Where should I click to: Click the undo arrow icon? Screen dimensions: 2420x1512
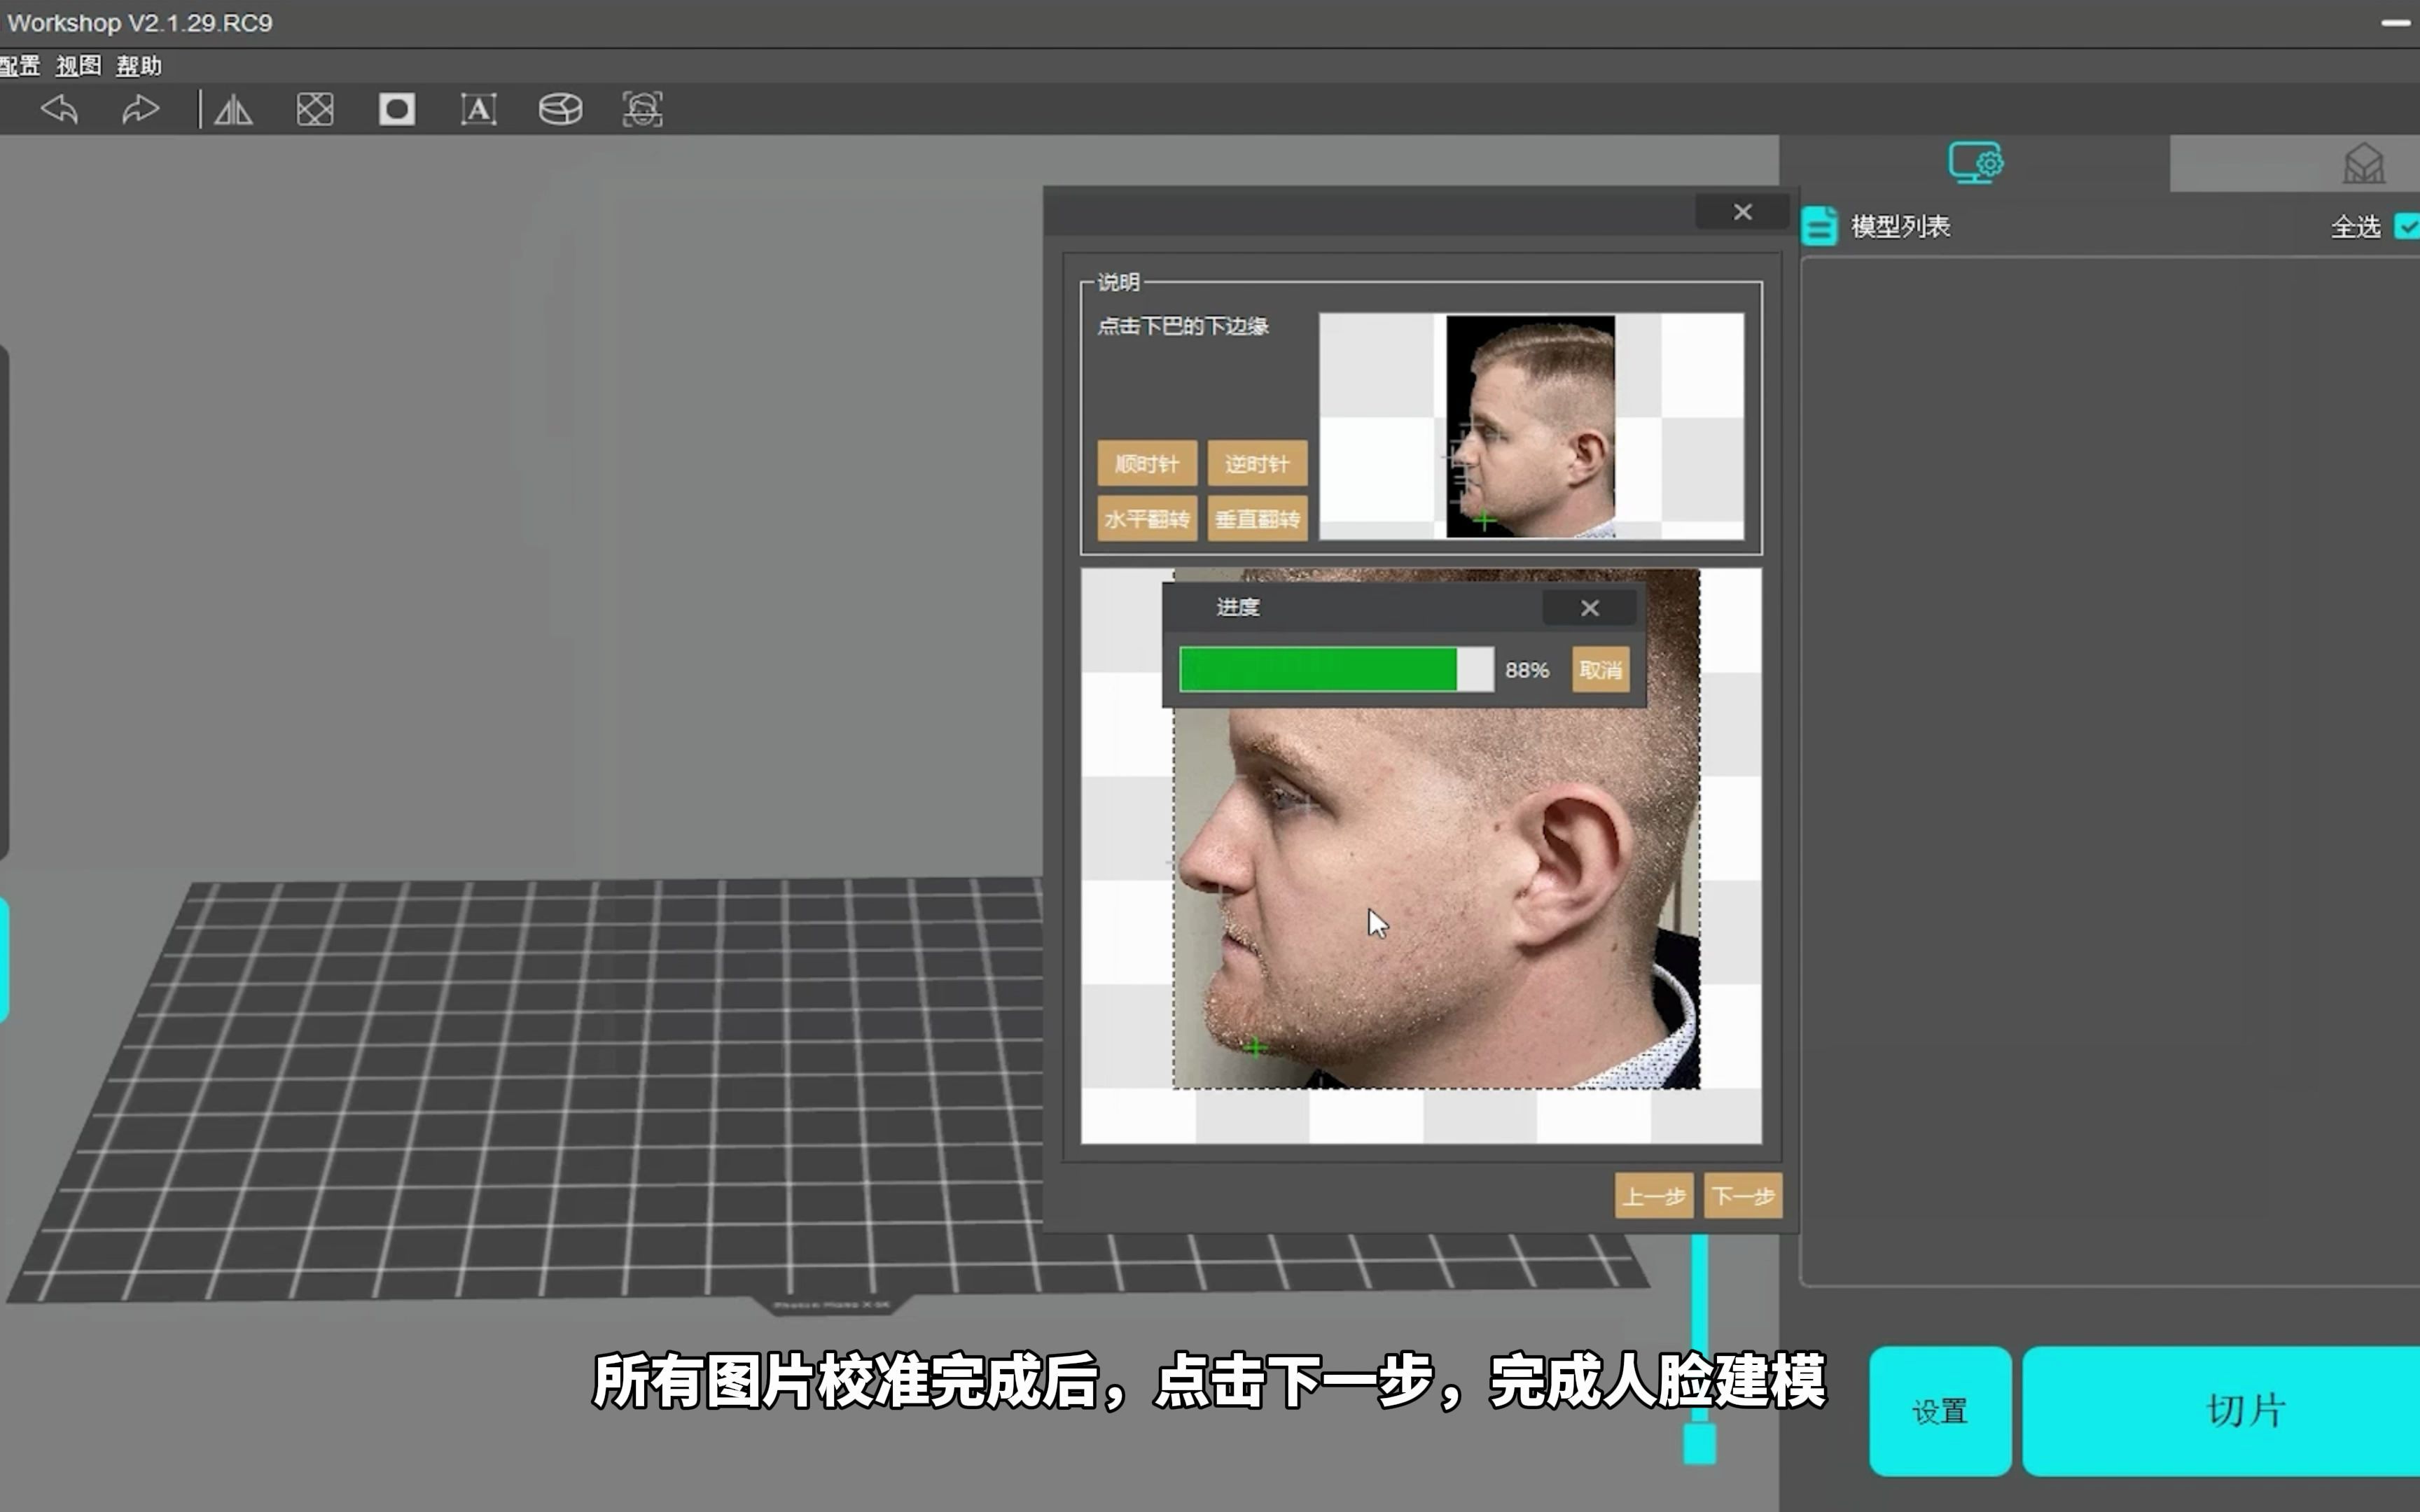[x=59, y=110]
